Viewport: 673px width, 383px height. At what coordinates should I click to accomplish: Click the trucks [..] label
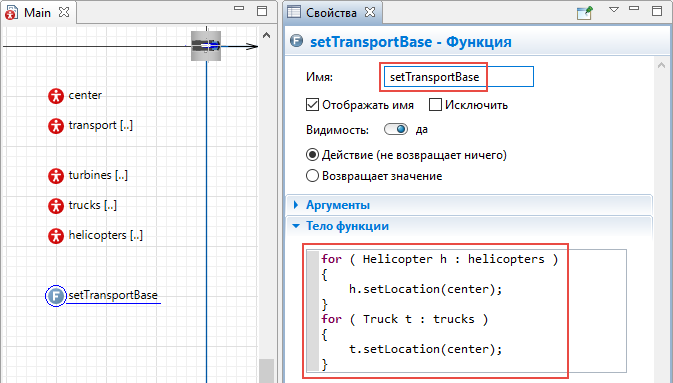93,205
